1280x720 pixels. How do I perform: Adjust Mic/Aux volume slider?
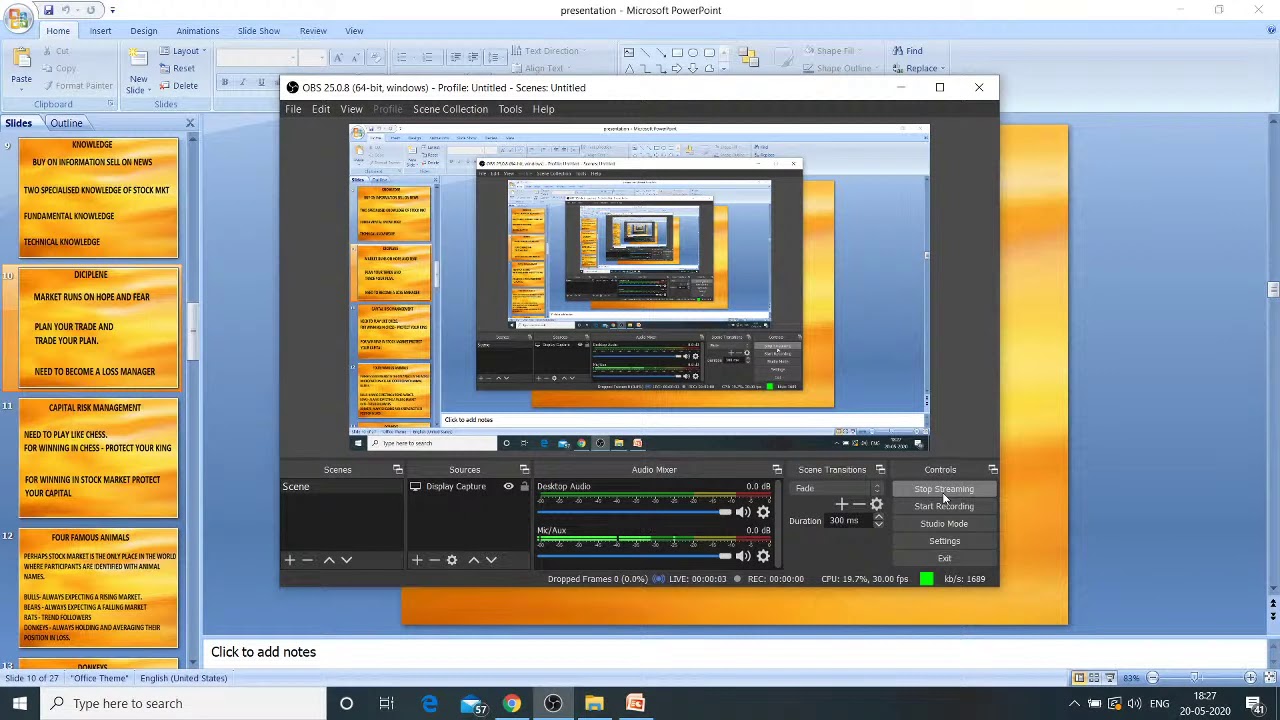pyautogui.click(x=635, y=556)
